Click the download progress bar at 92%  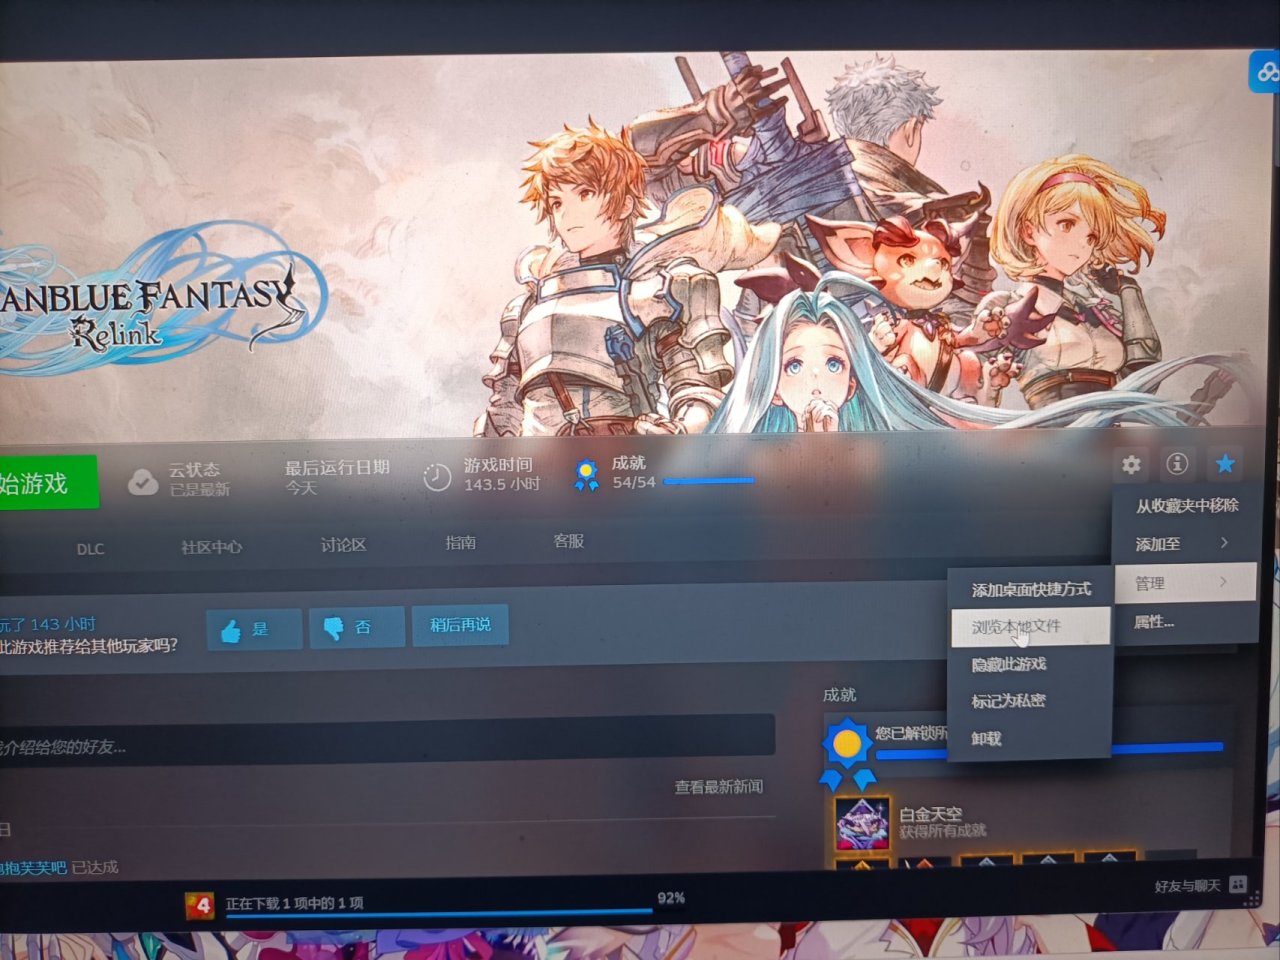point(438,913)
